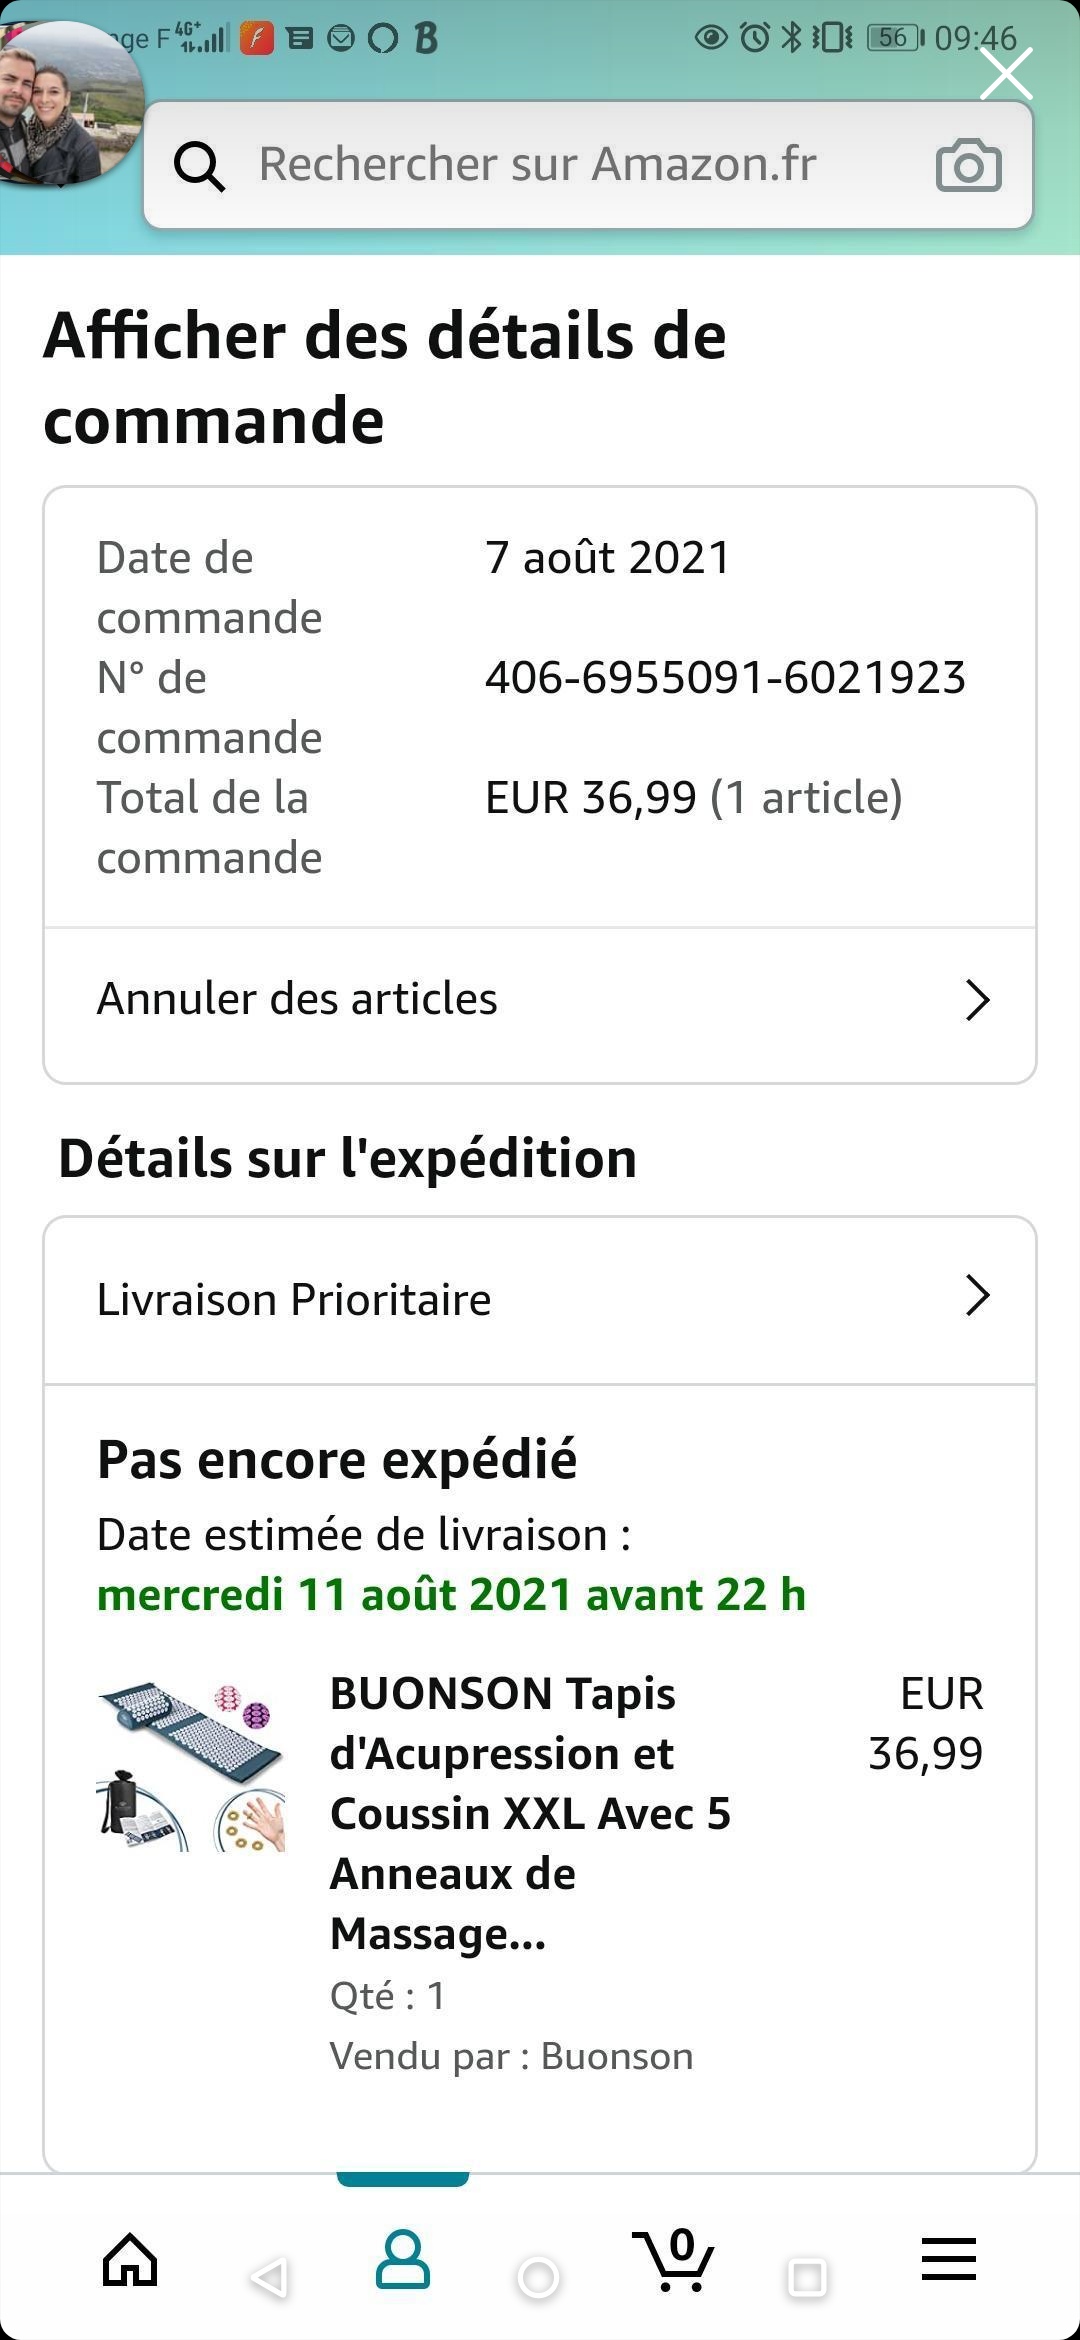Expand the Livraison Prioritaire chevron
This screenshot has height=2340, width=1080.
(977, 1296)
